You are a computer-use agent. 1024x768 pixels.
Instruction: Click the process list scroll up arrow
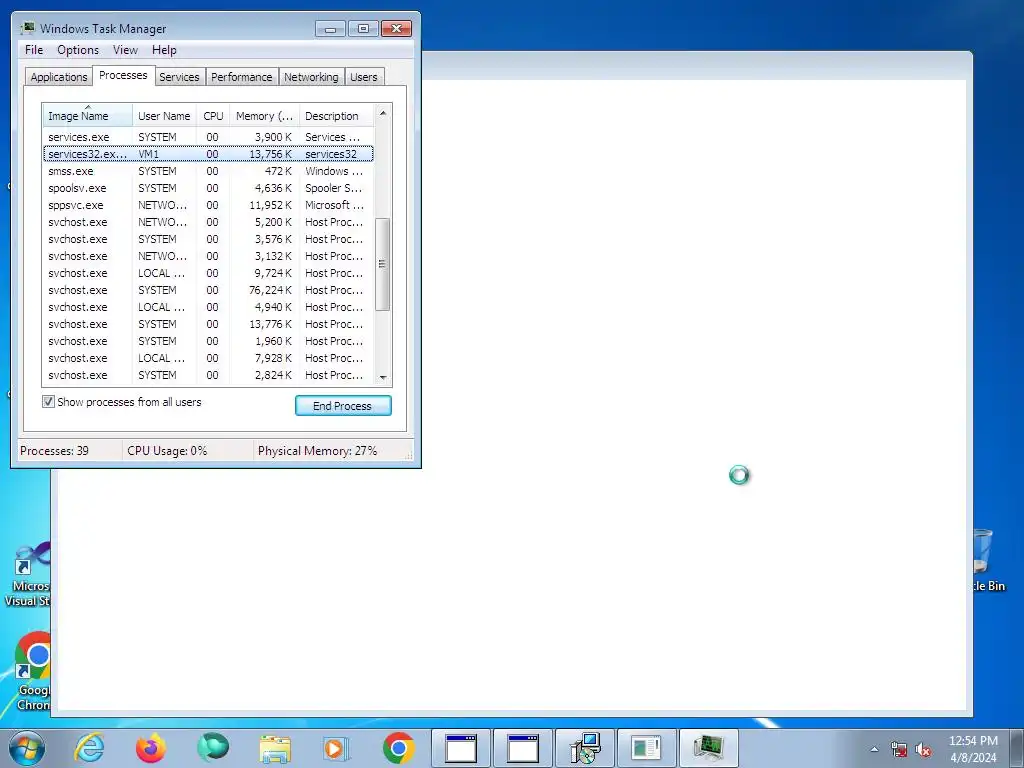point(383,113)
